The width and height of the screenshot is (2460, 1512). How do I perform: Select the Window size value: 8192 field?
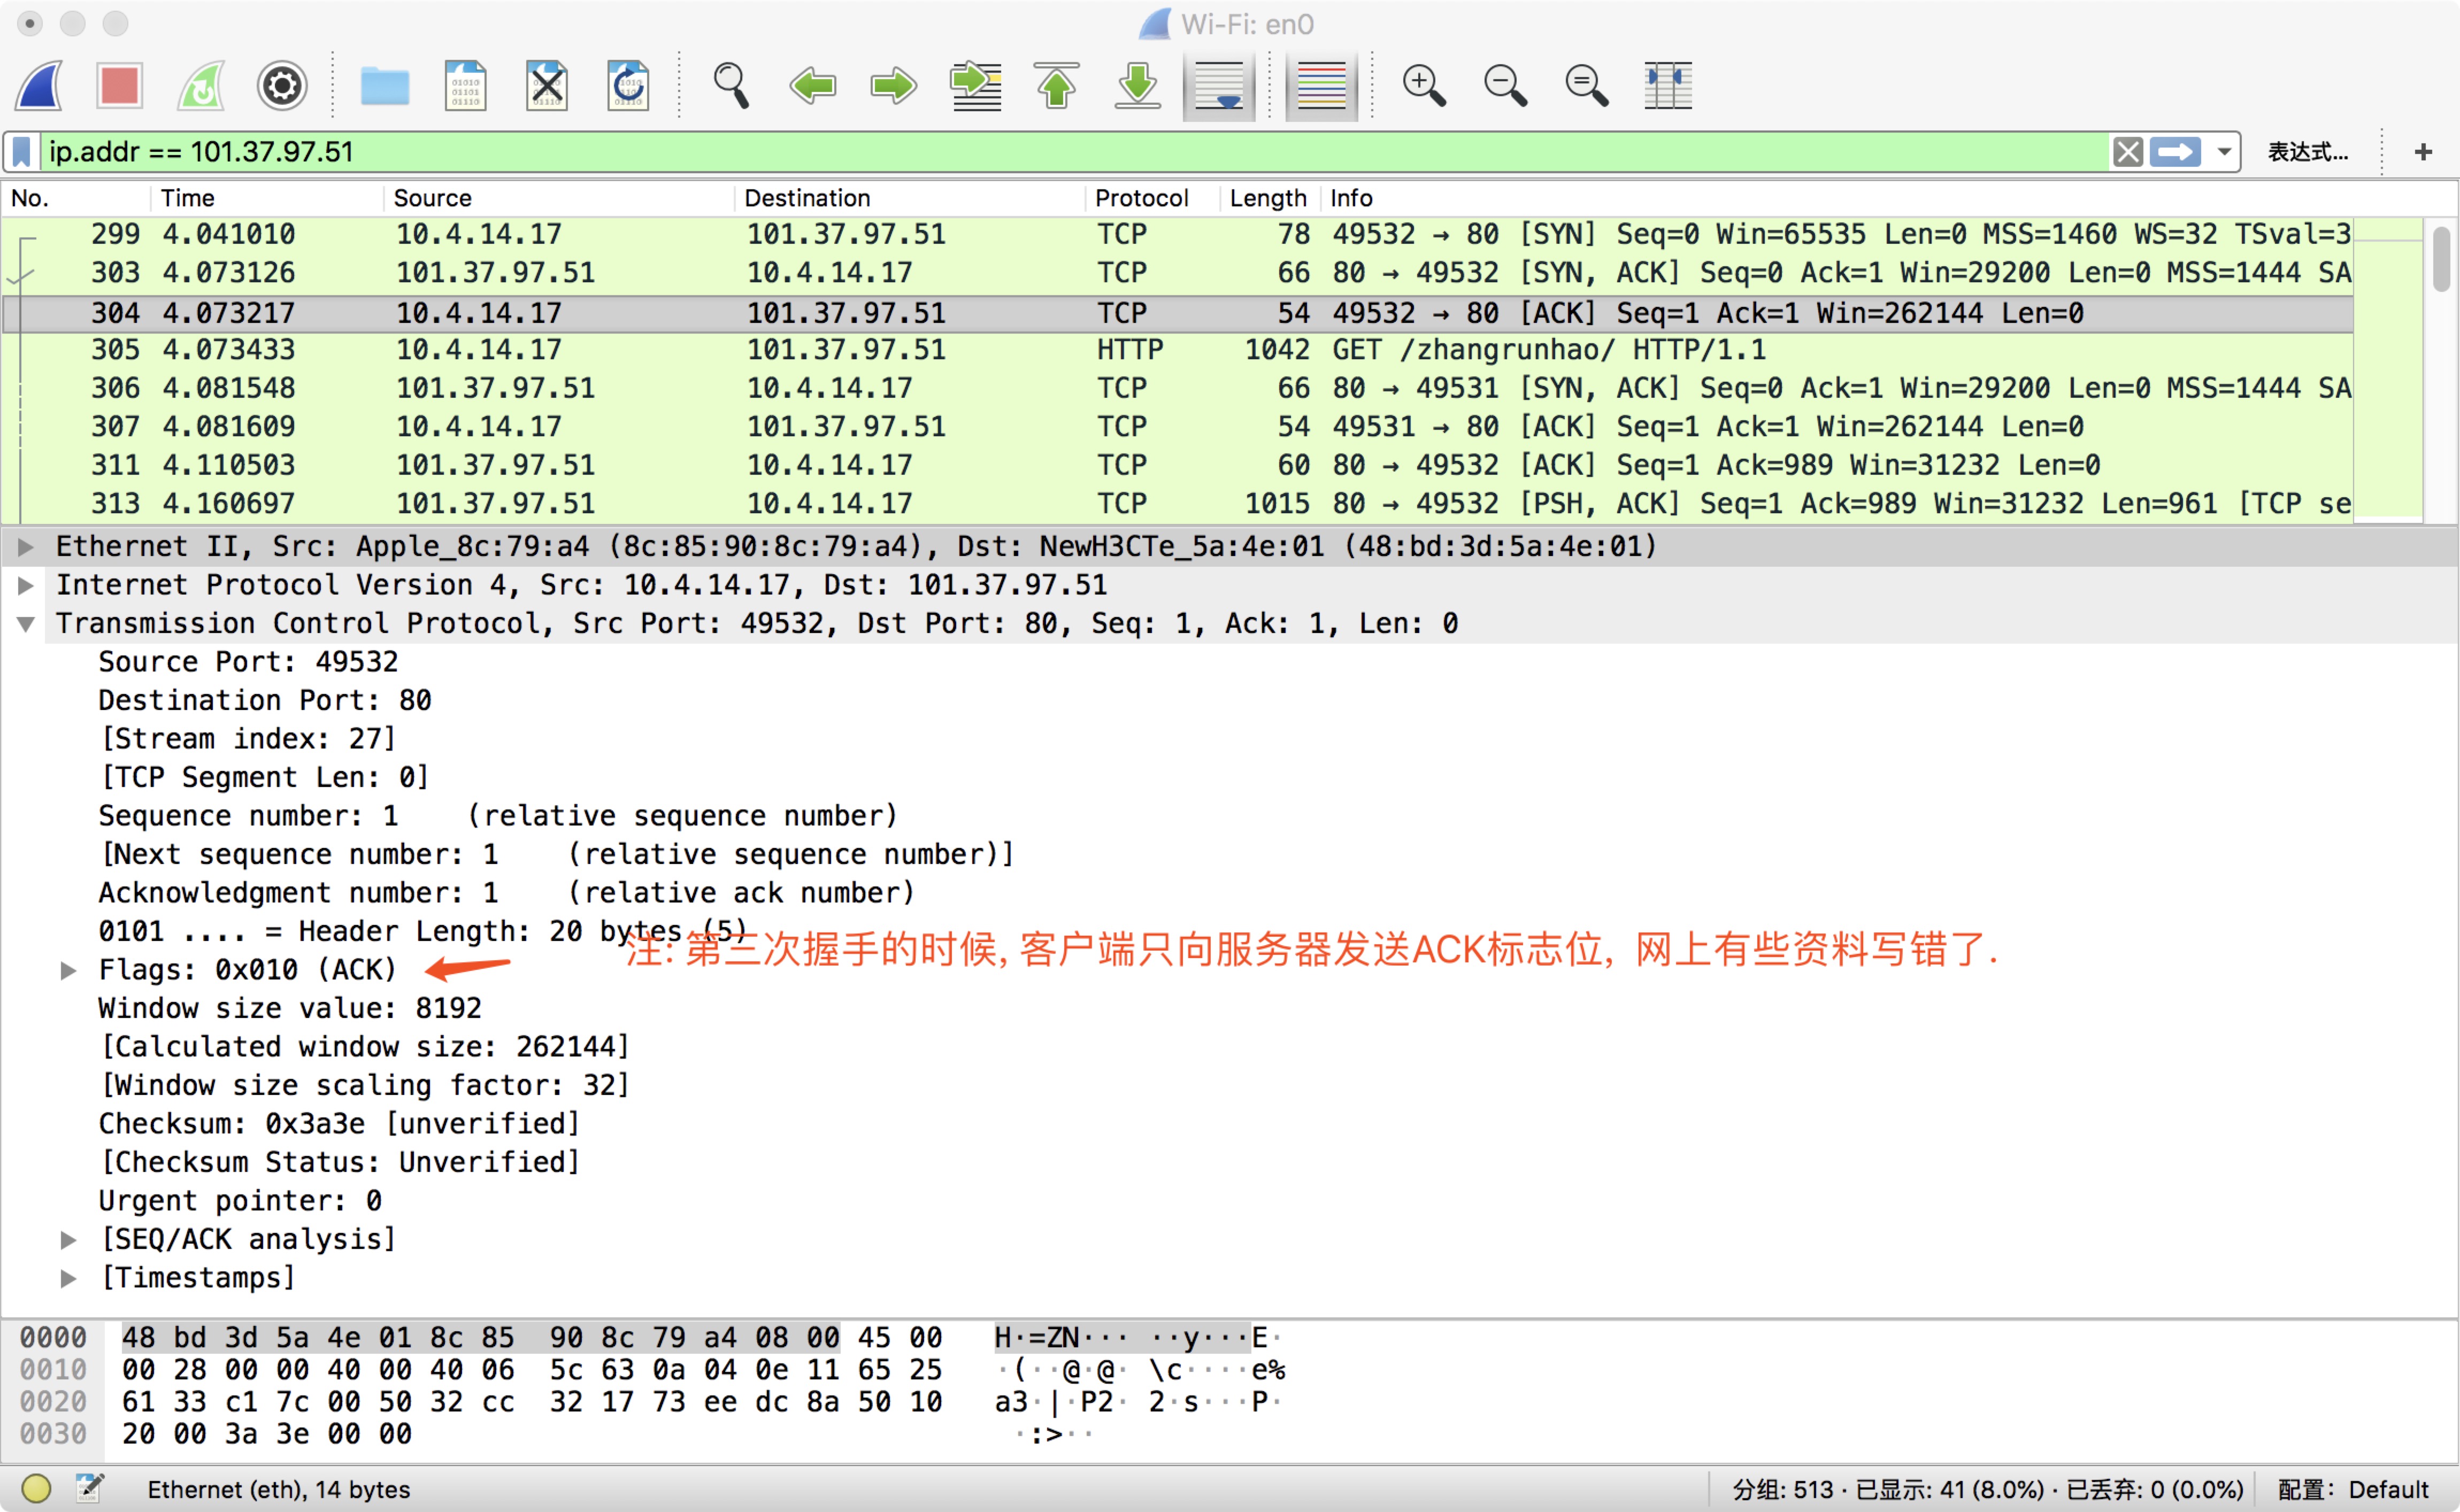point(290,1009)
